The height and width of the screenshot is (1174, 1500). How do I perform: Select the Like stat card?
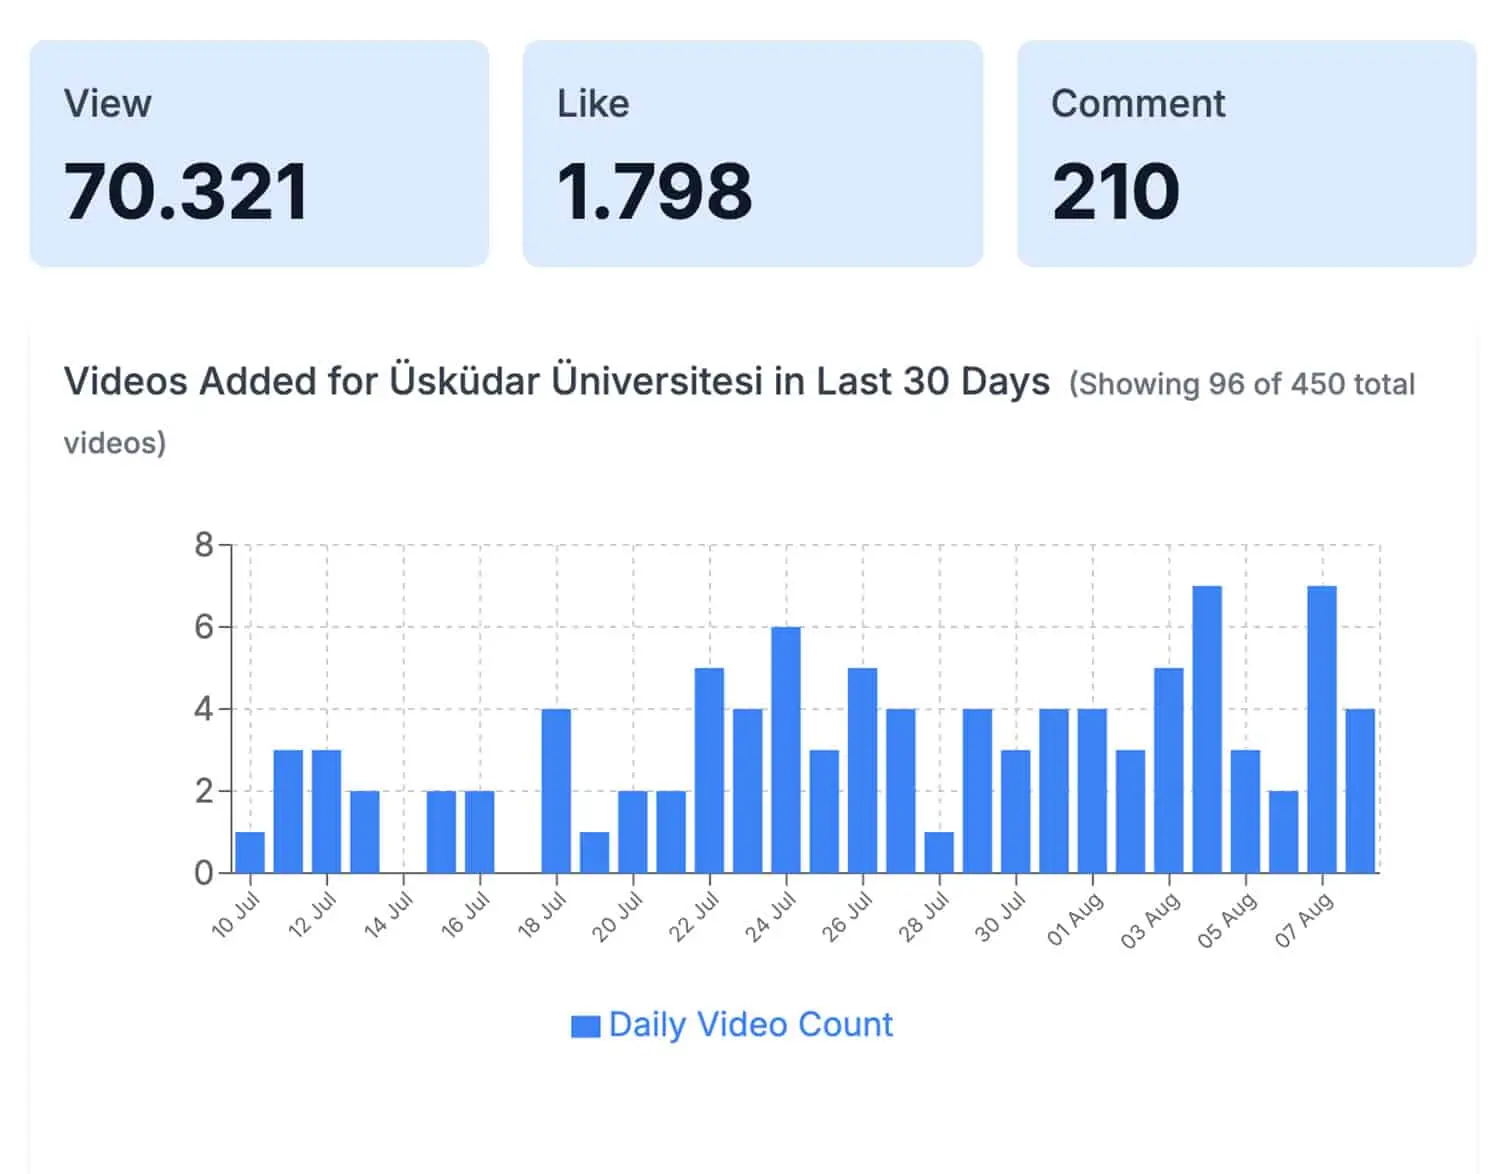(x=752, y=153)
